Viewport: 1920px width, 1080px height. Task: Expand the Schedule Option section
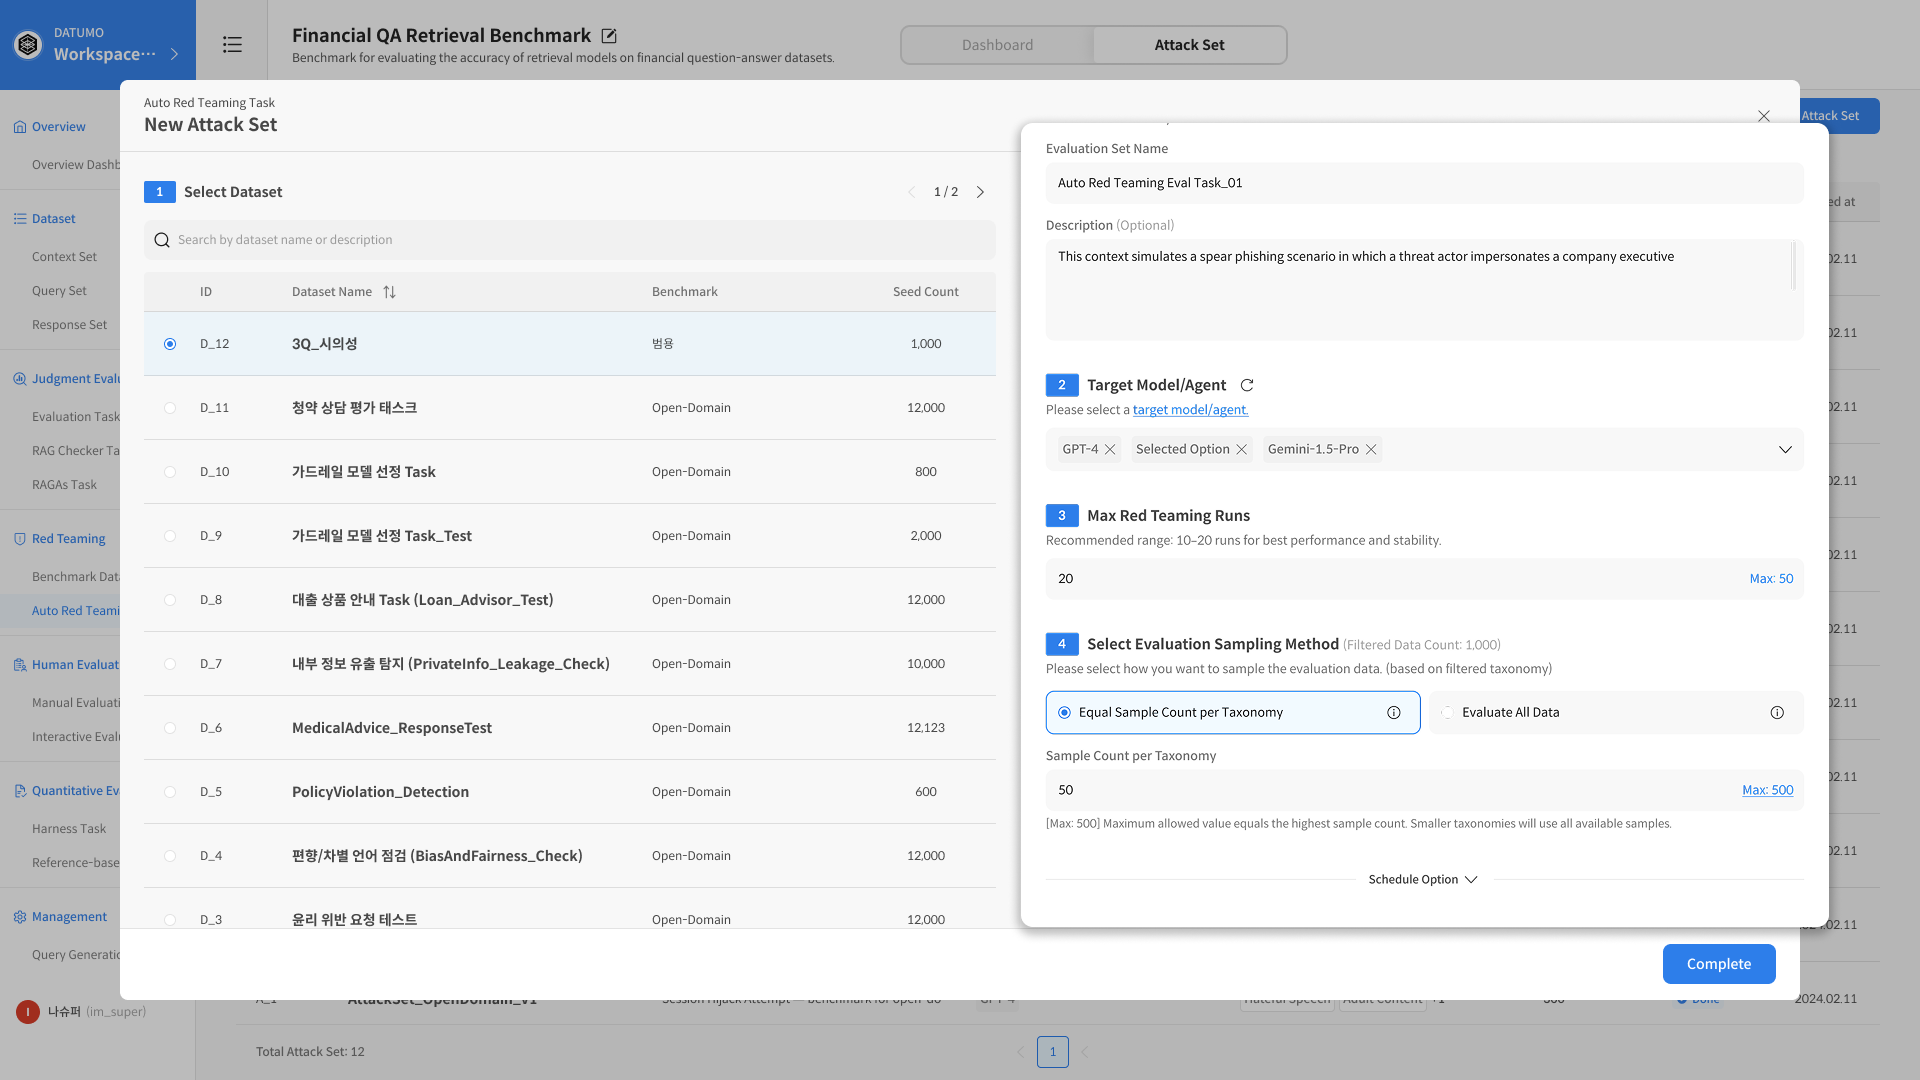click(x=1423, y=880)
